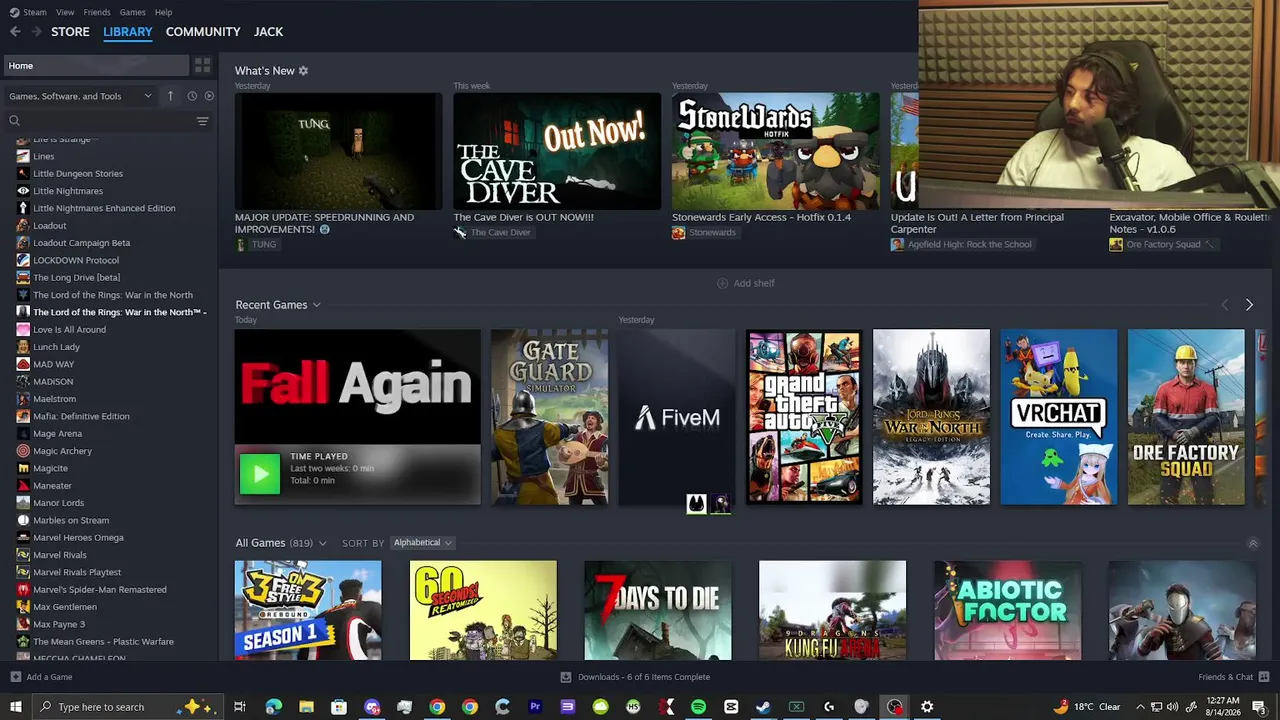Switch to the LIBRARY tab

128,32
